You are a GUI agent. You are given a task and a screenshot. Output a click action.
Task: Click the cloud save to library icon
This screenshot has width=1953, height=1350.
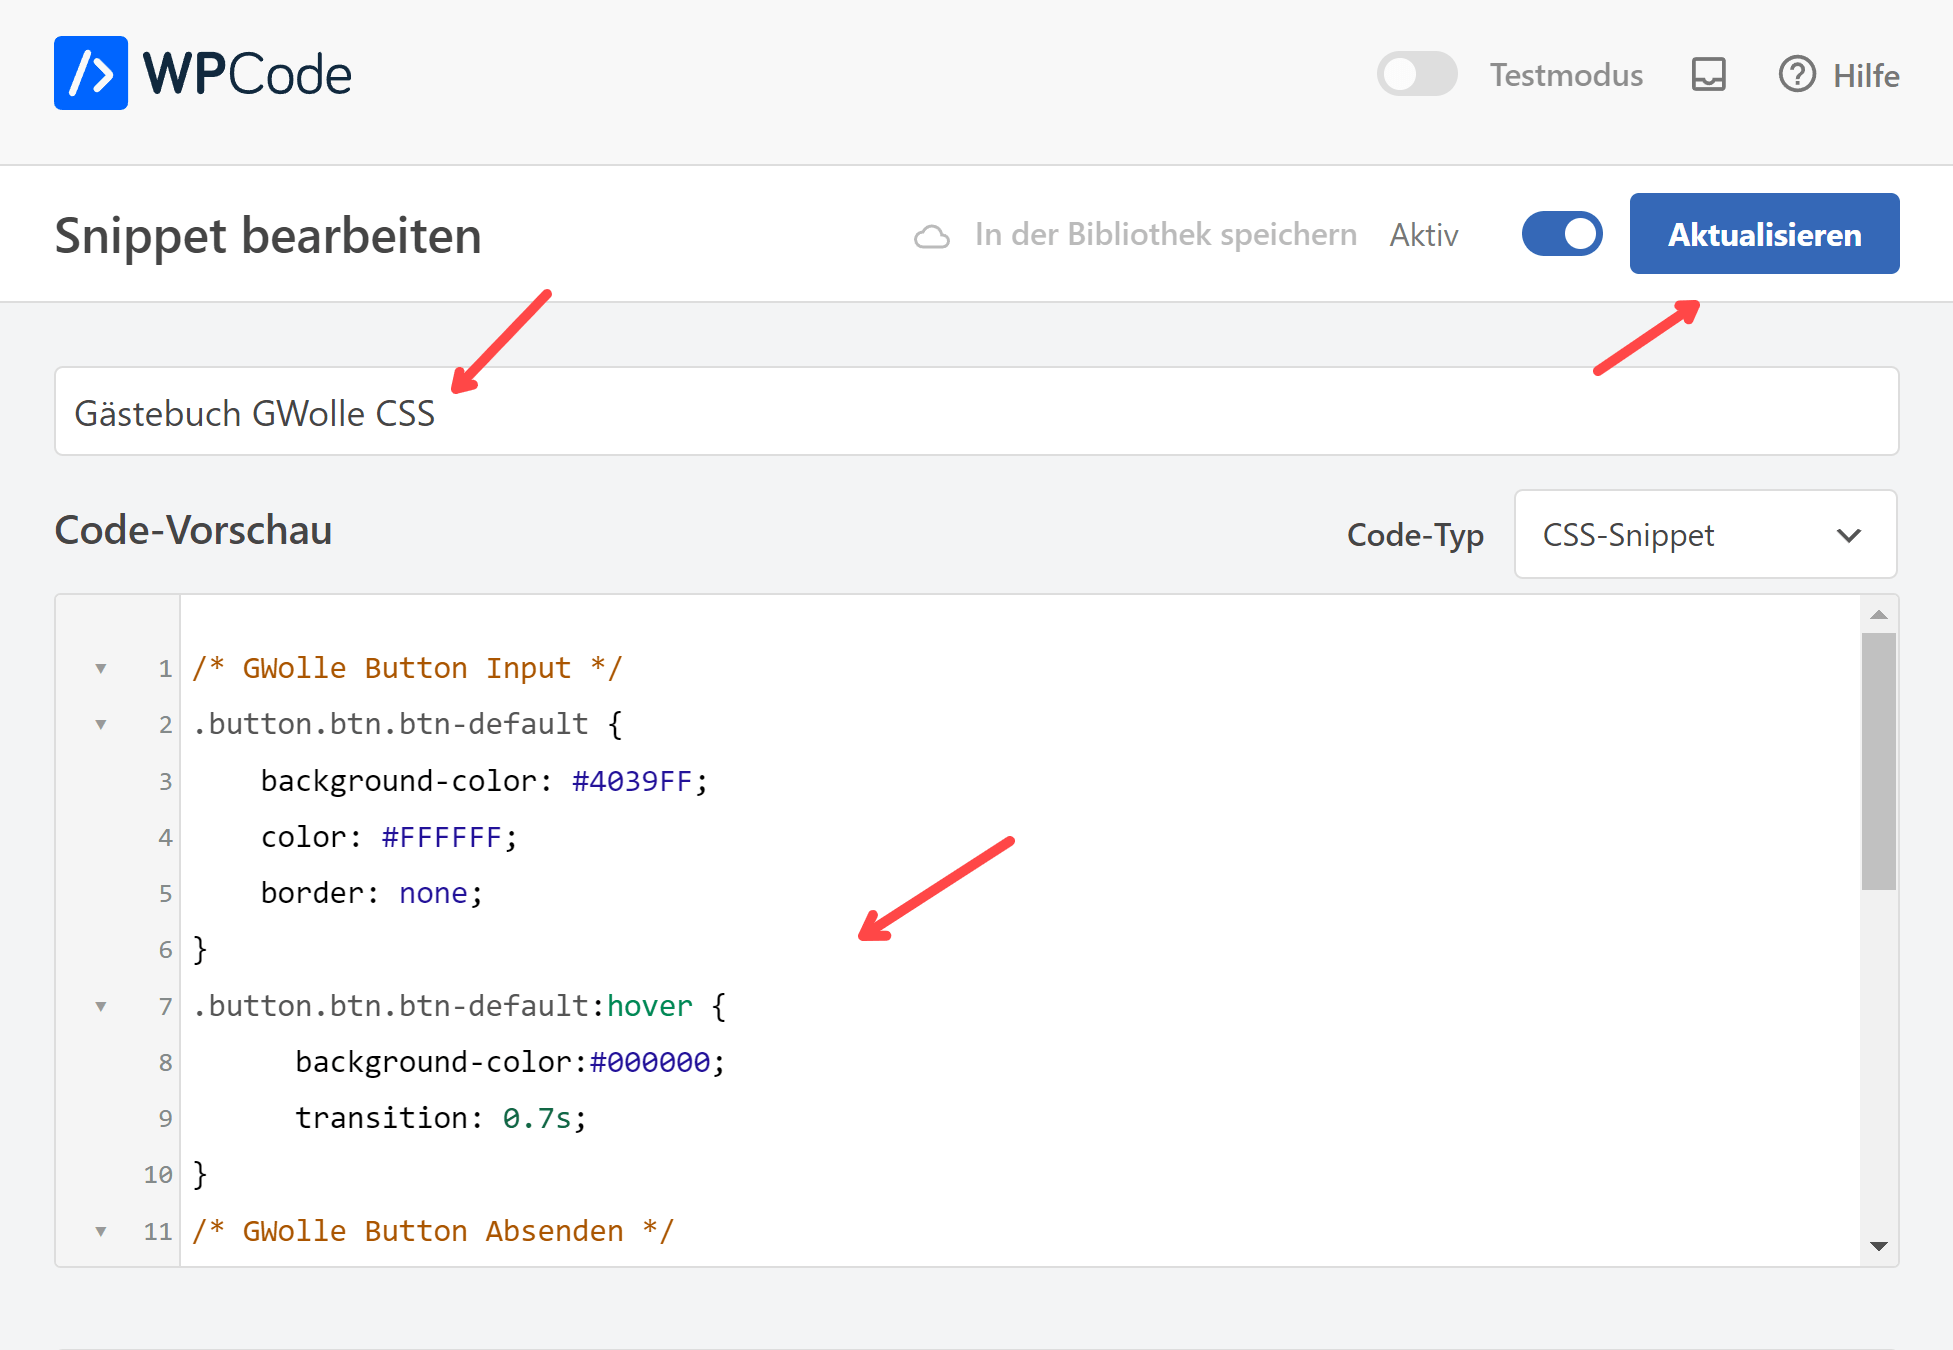click(931, 237)
